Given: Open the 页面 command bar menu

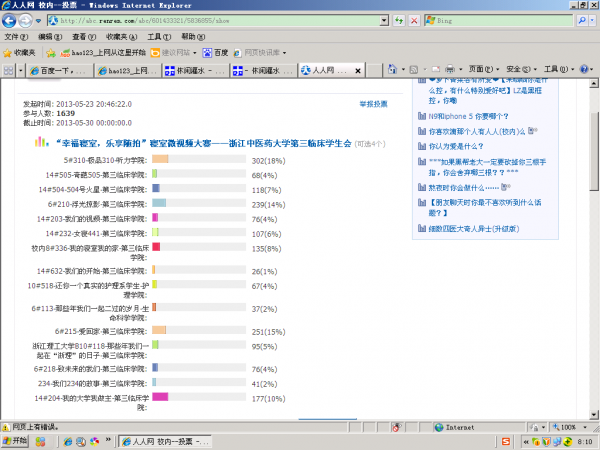Looking at the screenshot, I should 484,69.
